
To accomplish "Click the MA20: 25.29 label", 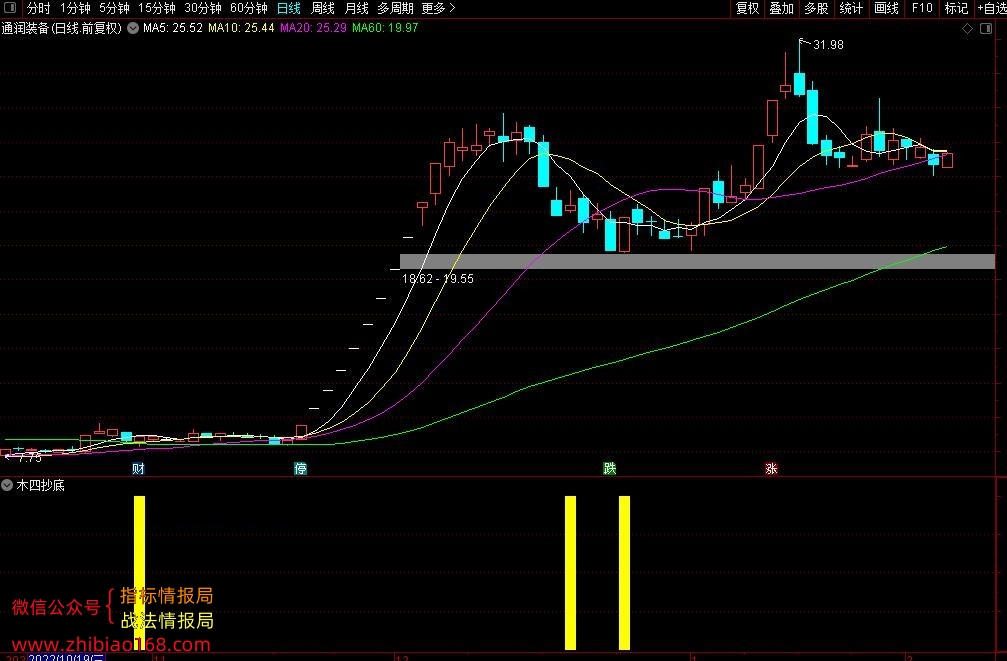I will click(313, 28).
